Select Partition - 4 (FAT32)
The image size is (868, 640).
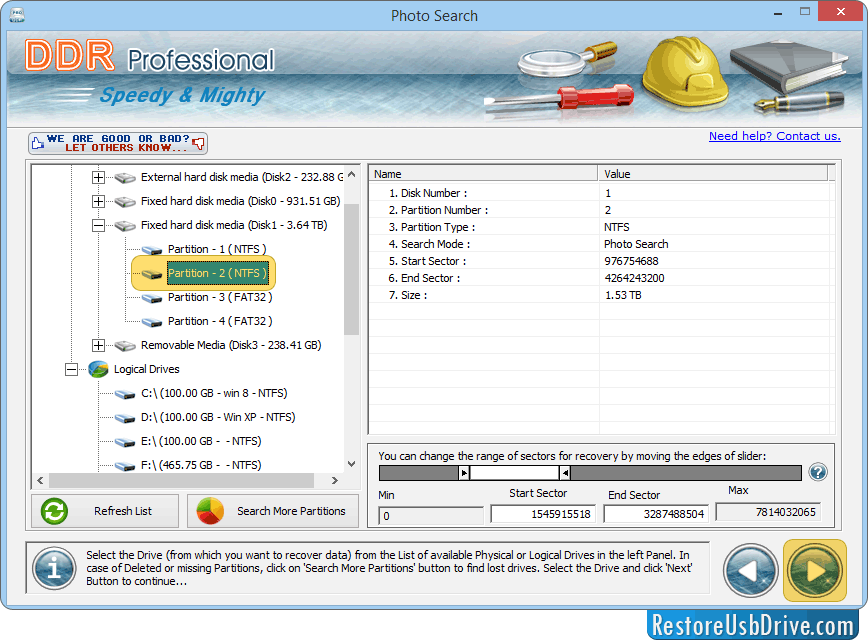[x=220, y=321]
